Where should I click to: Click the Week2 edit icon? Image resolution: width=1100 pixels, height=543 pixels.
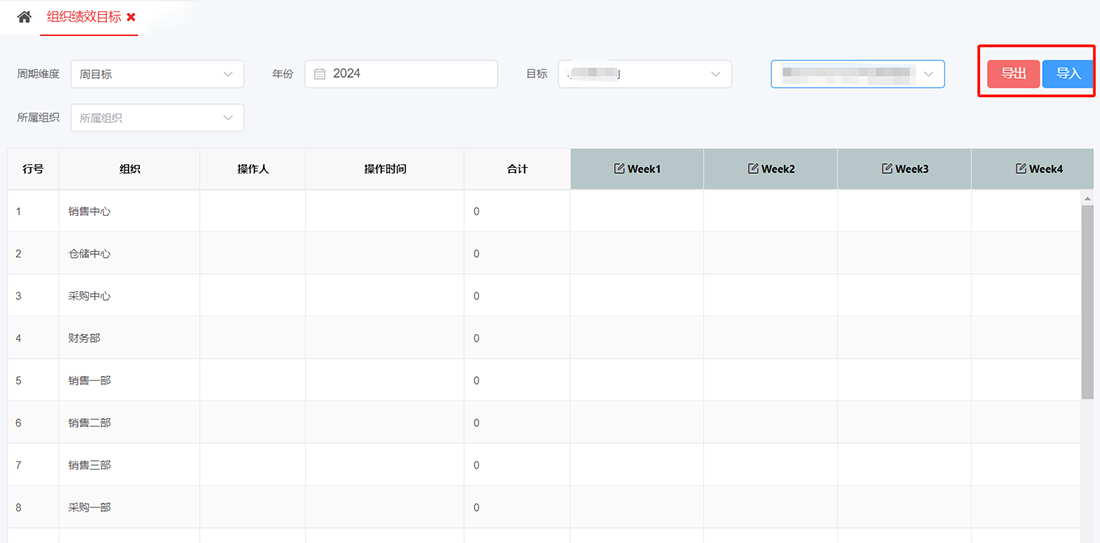click(753, 169)
